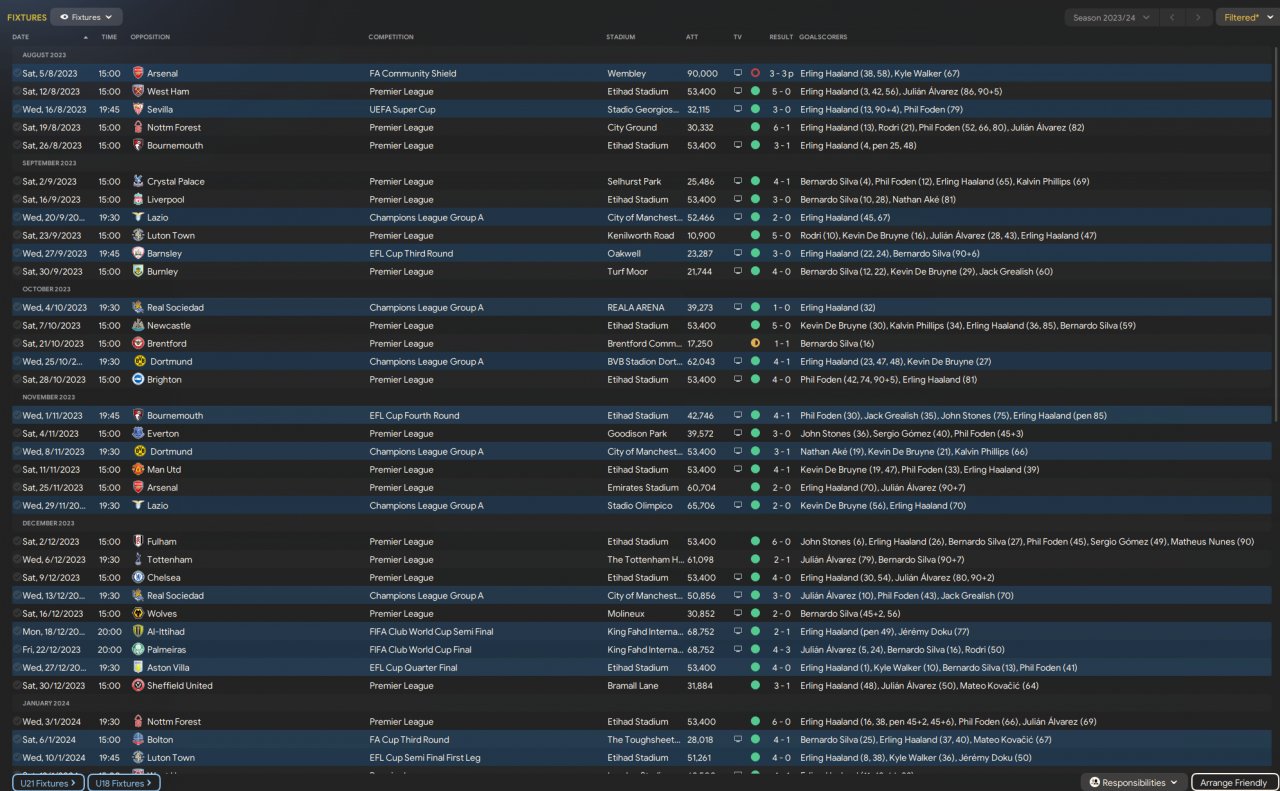Viewport: 1280px width, 791px height.
Task: Click the Burnley club badge
Action: tap(138, 271)
